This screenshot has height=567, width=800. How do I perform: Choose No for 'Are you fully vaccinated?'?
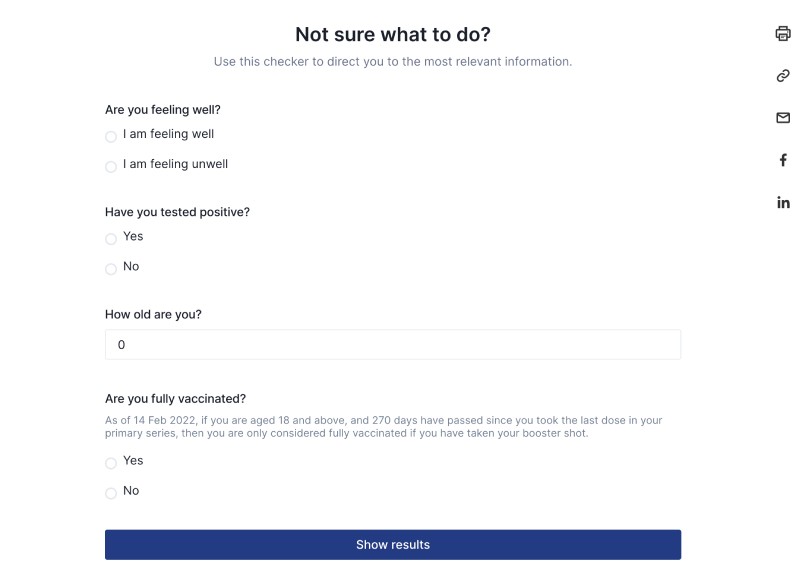(x=111, y=494)
